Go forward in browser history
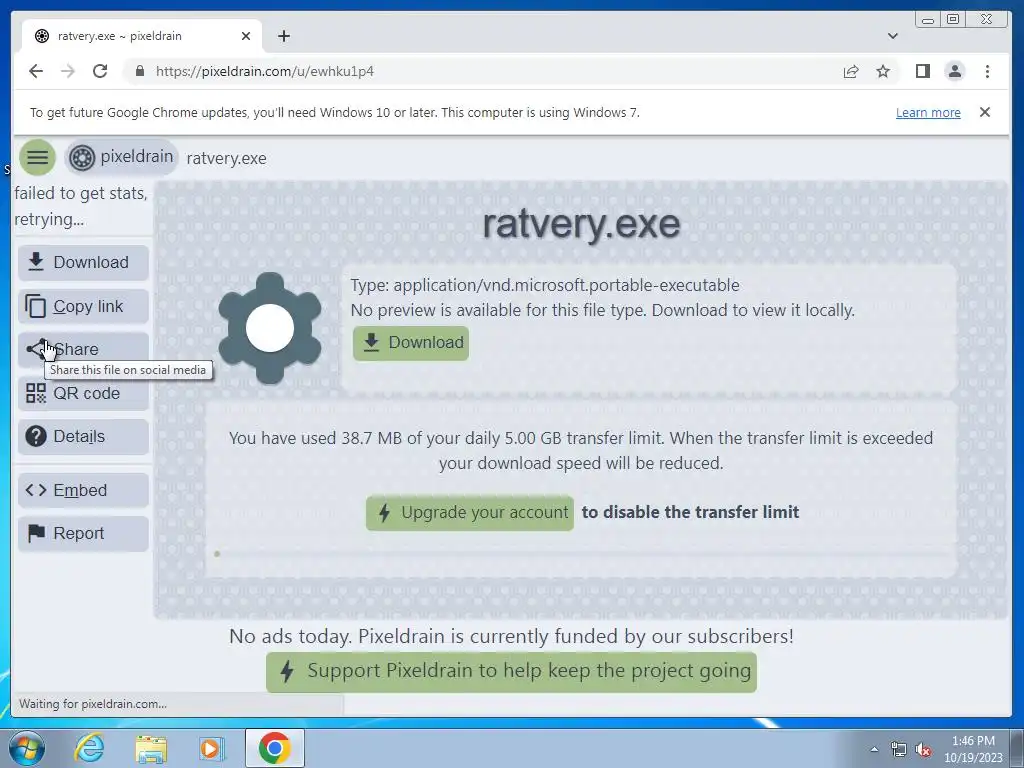 (68, 71)
